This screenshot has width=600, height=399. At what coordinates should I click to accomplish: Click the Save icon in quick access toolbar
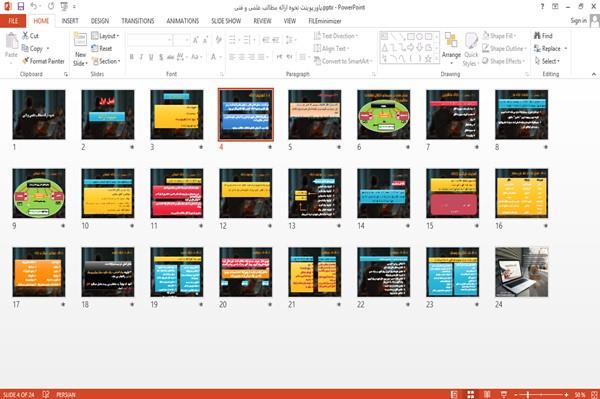pyautogui.click(x=21, y=6)
